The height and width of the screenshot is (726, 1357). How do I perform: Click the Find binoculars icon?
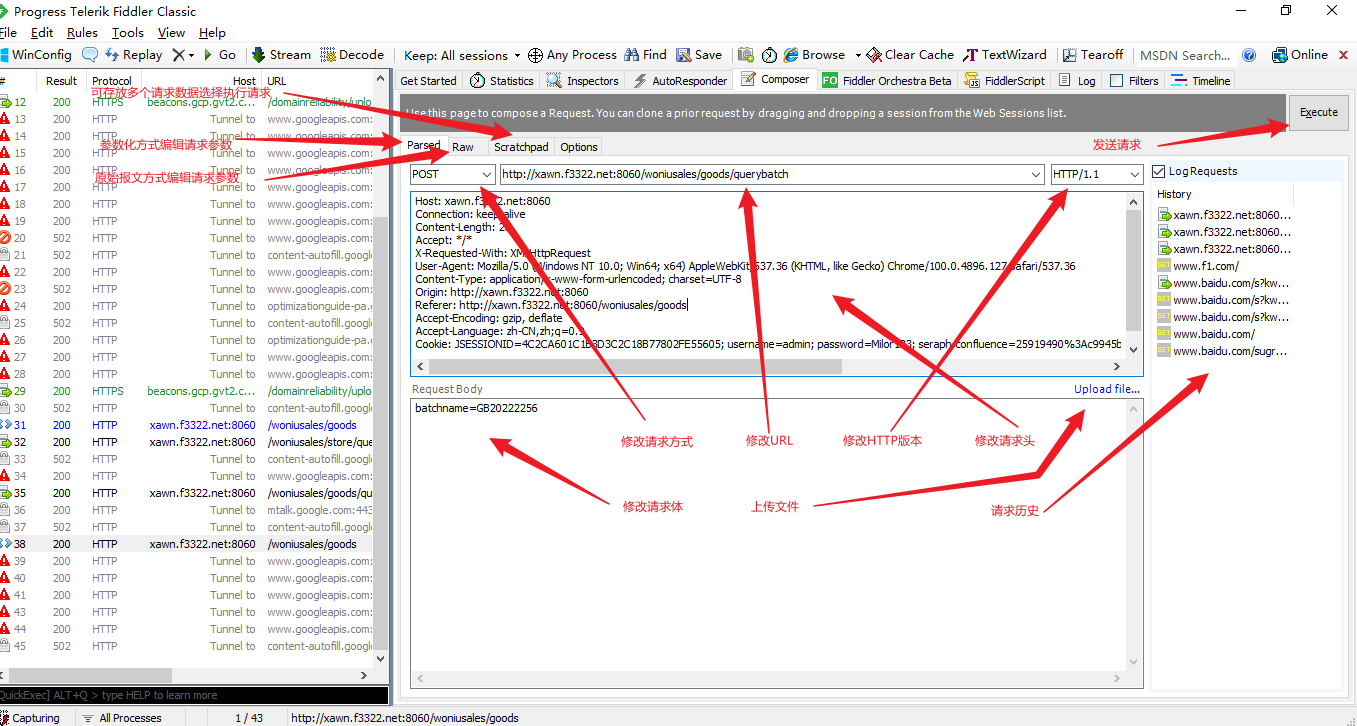pyautogui.click(x=632, y=55)
